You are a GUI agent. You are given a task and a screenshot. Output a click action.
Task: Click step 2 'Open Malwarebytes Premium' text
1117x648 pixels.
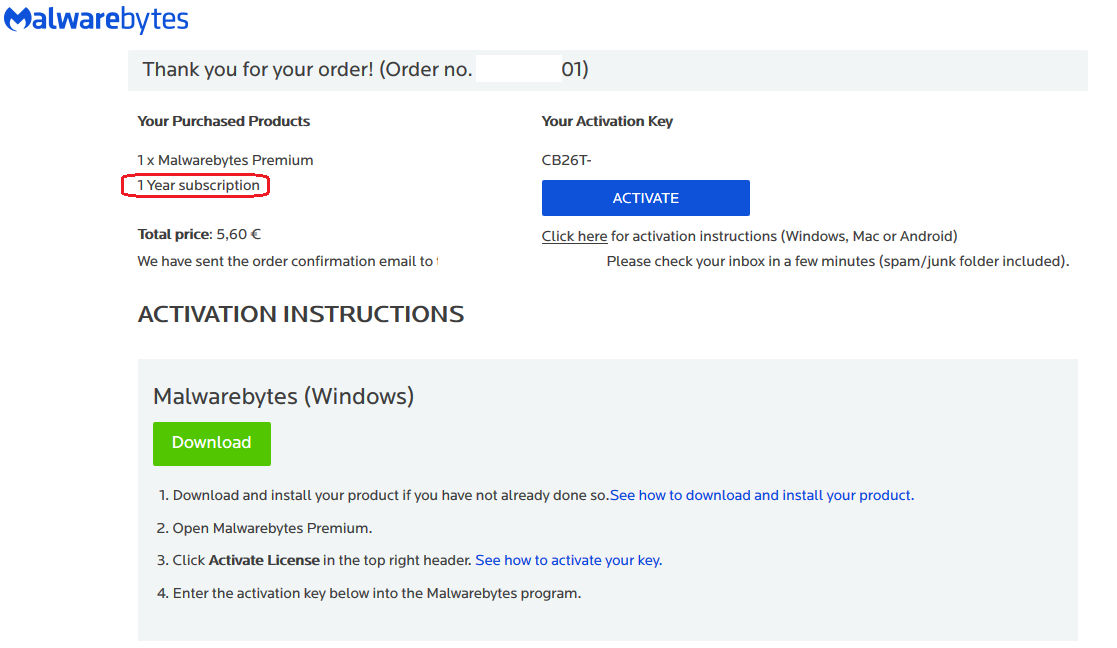(272, 528)
